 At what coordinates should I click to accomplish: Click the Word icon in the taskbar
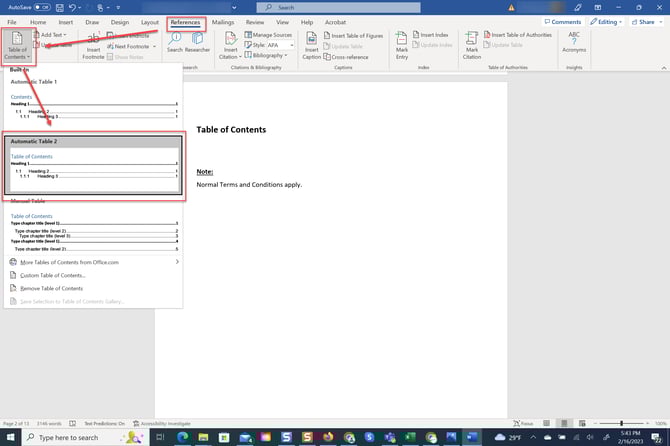click(472, 437)
